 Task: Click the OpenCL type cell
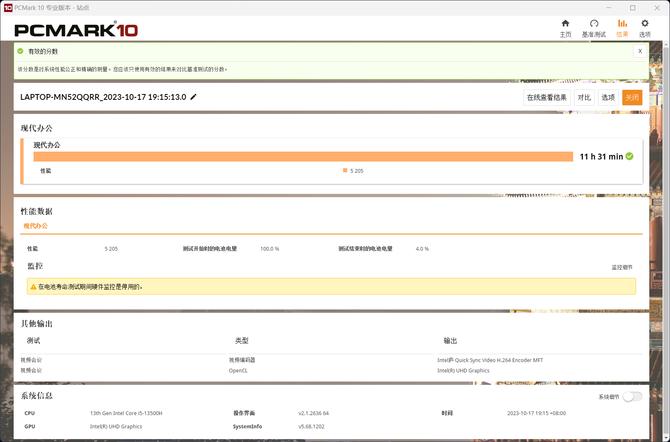tap(238, 371)
